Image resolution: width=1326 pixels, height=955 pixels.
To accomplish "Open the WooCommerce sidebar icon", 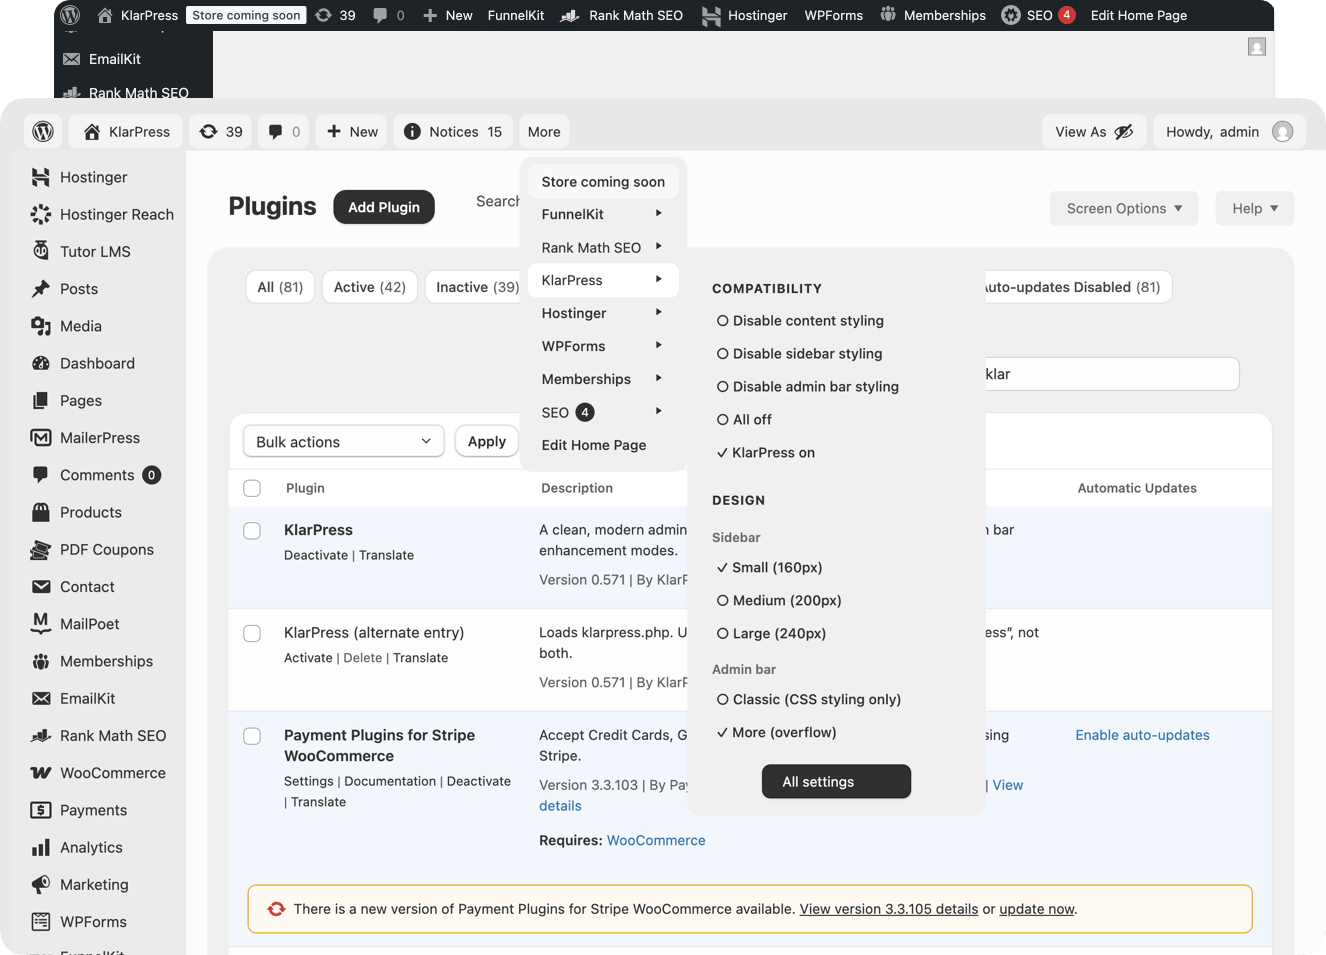I will (41, 773).
